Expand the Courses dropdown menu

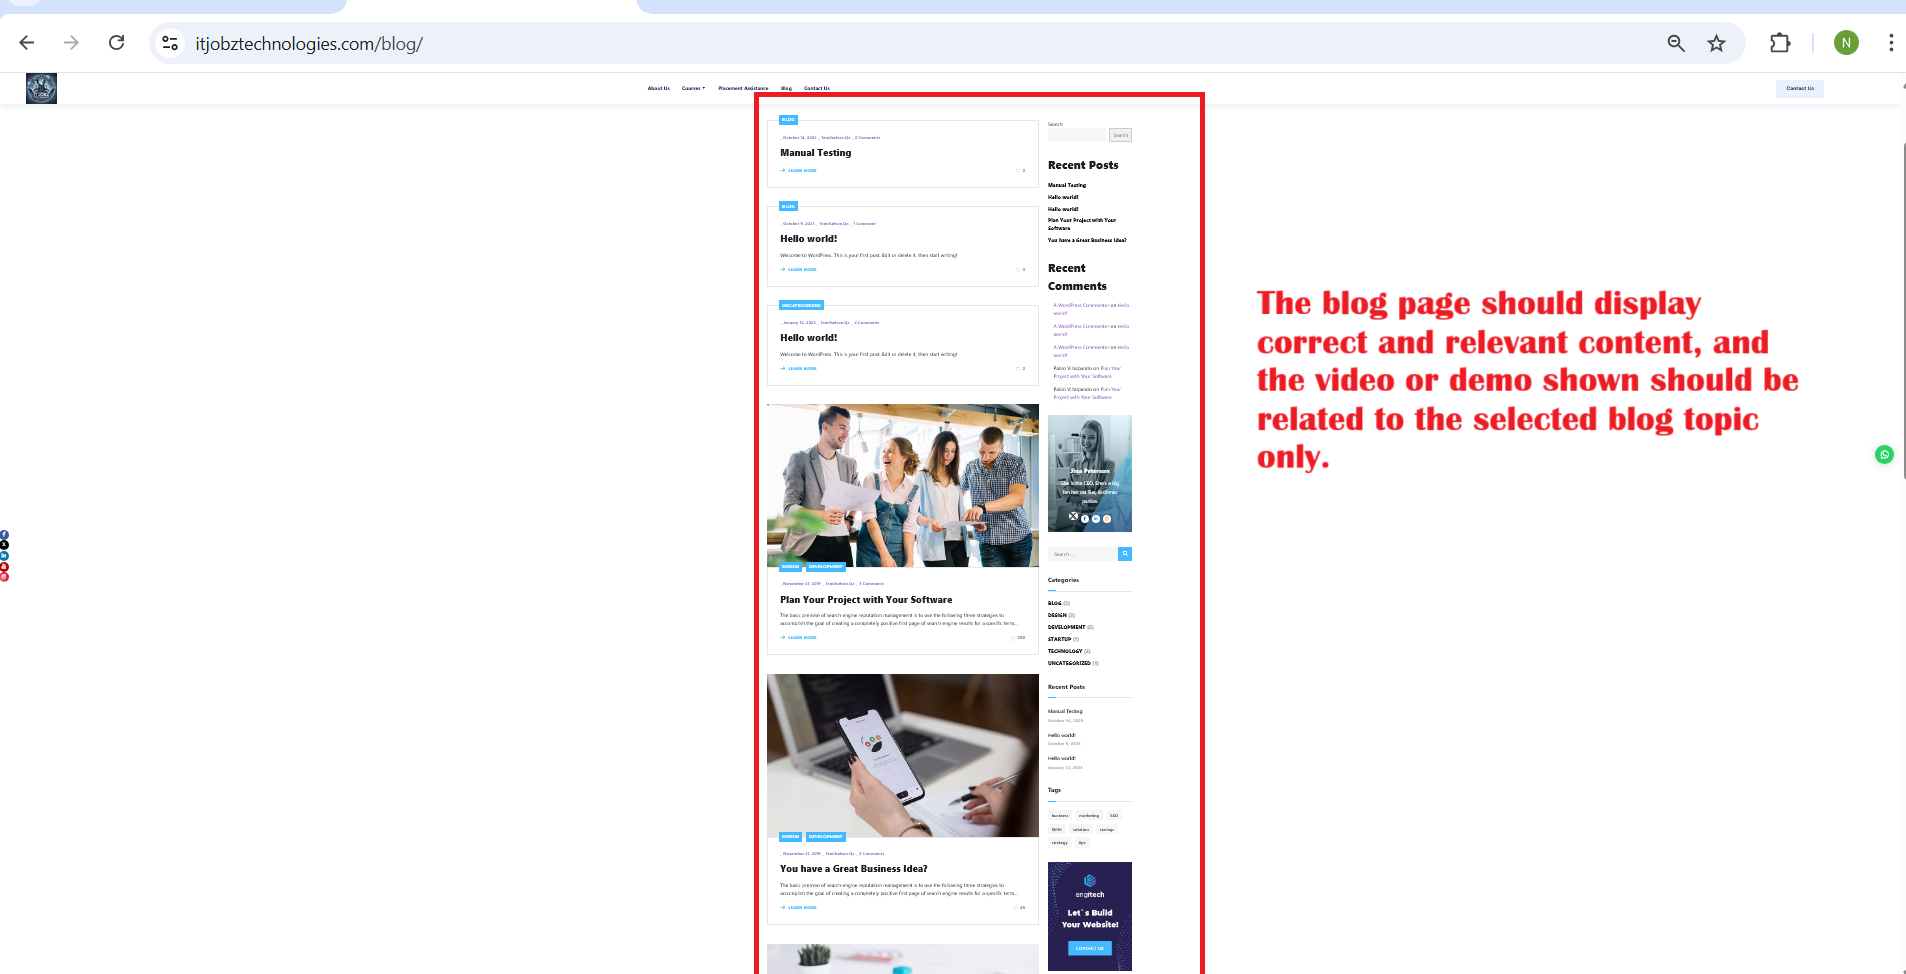pyautogui.click(x=693, y=88)
